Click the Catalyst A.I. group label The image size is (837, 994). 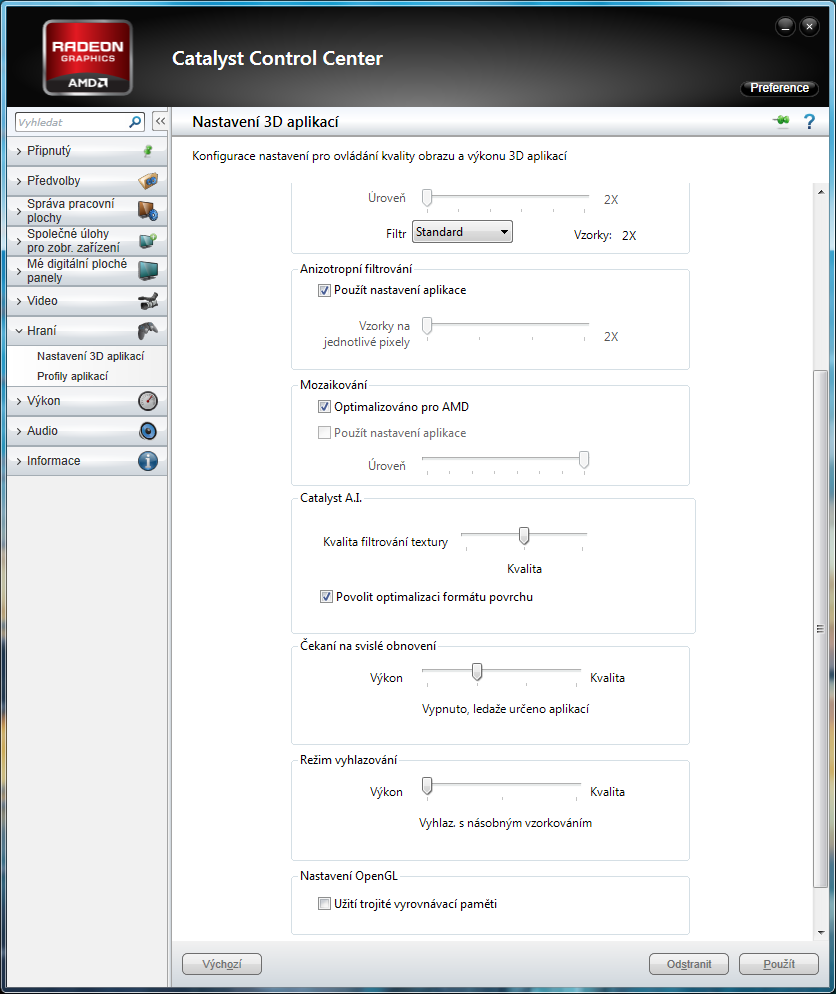tap(331, 498)
